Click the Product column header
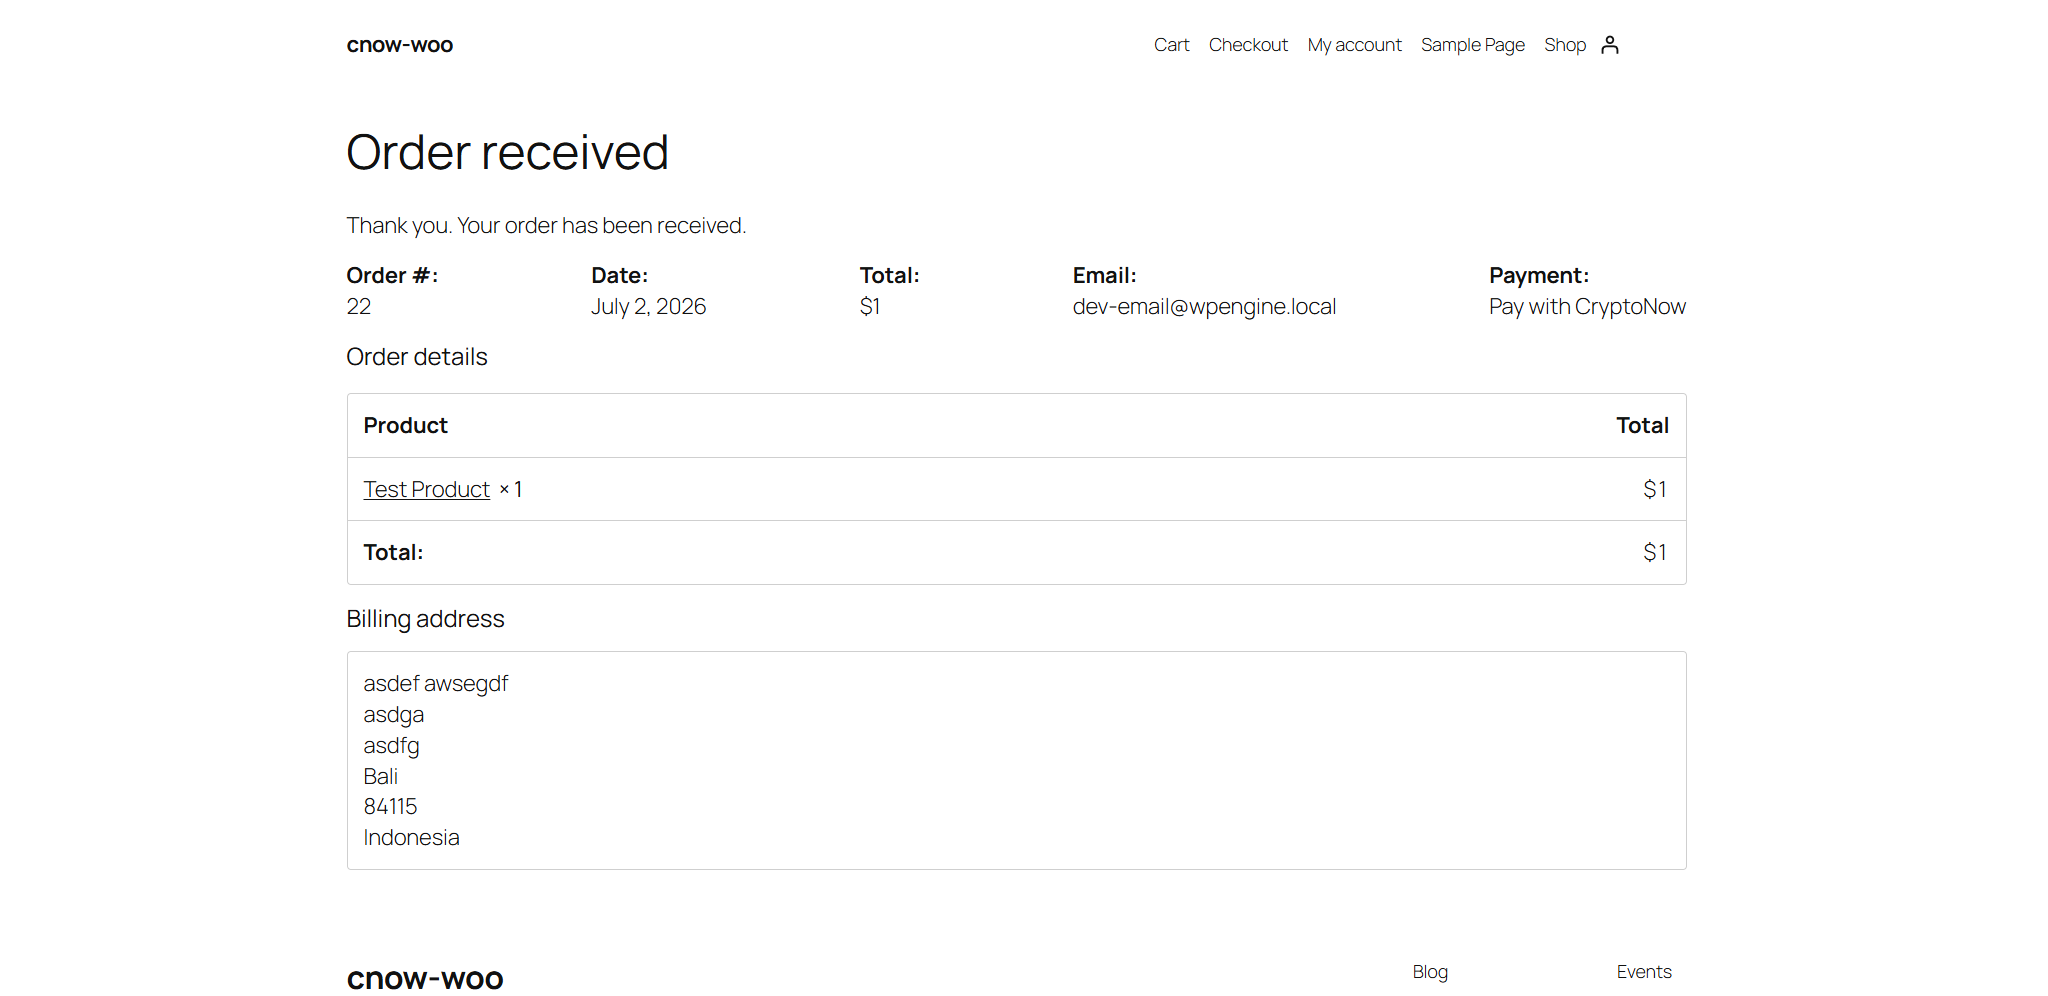The height and width of the screenshot is (996, 2048). [406, 426]
